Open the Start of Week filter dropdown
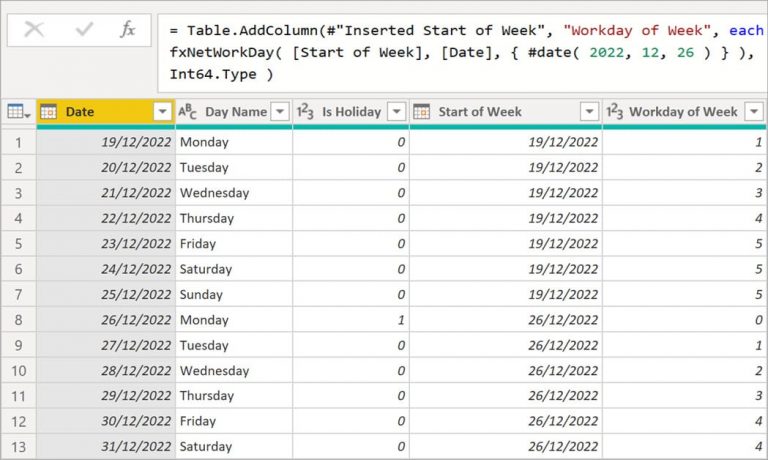 pyautogui.click(x=589, y=112)
